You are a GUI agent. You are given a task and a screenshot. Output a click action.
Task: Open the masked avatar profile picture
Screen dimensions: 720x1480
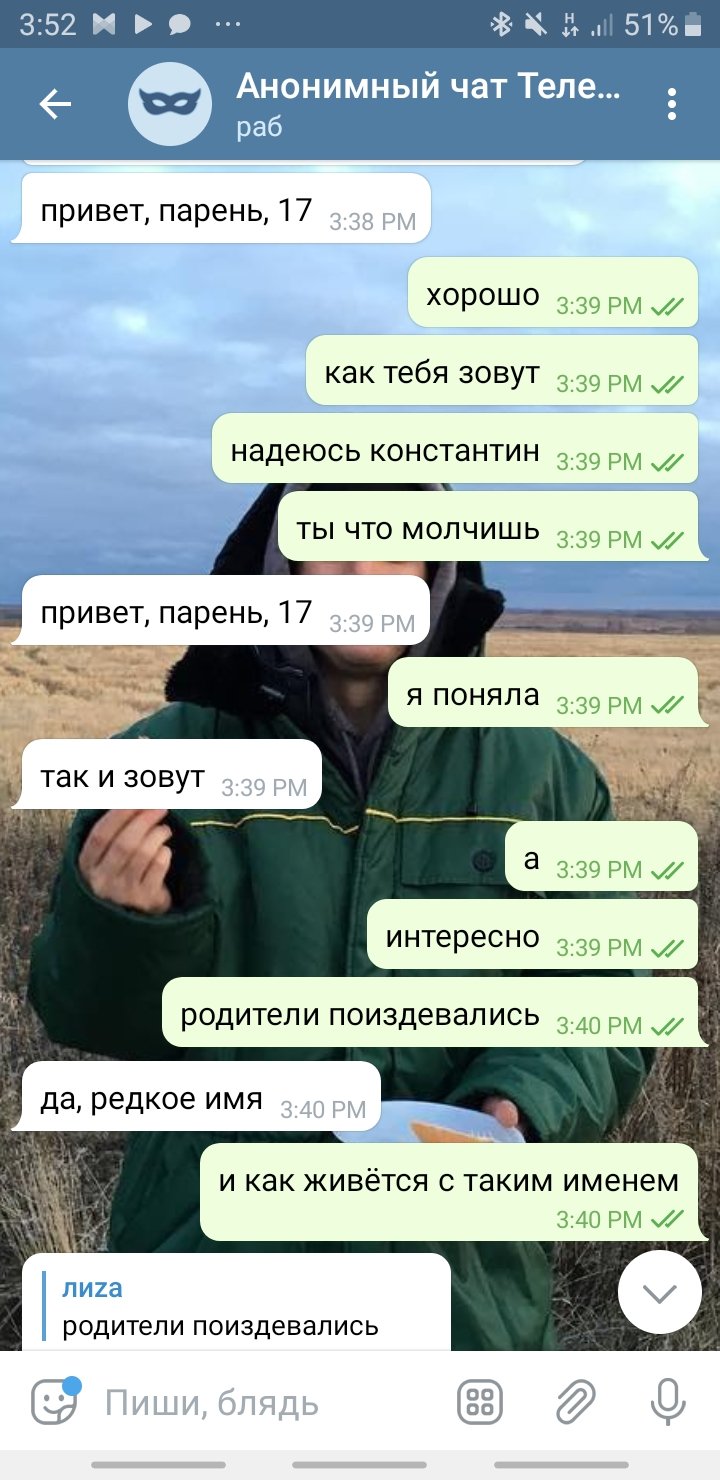[x=170, y=104]
